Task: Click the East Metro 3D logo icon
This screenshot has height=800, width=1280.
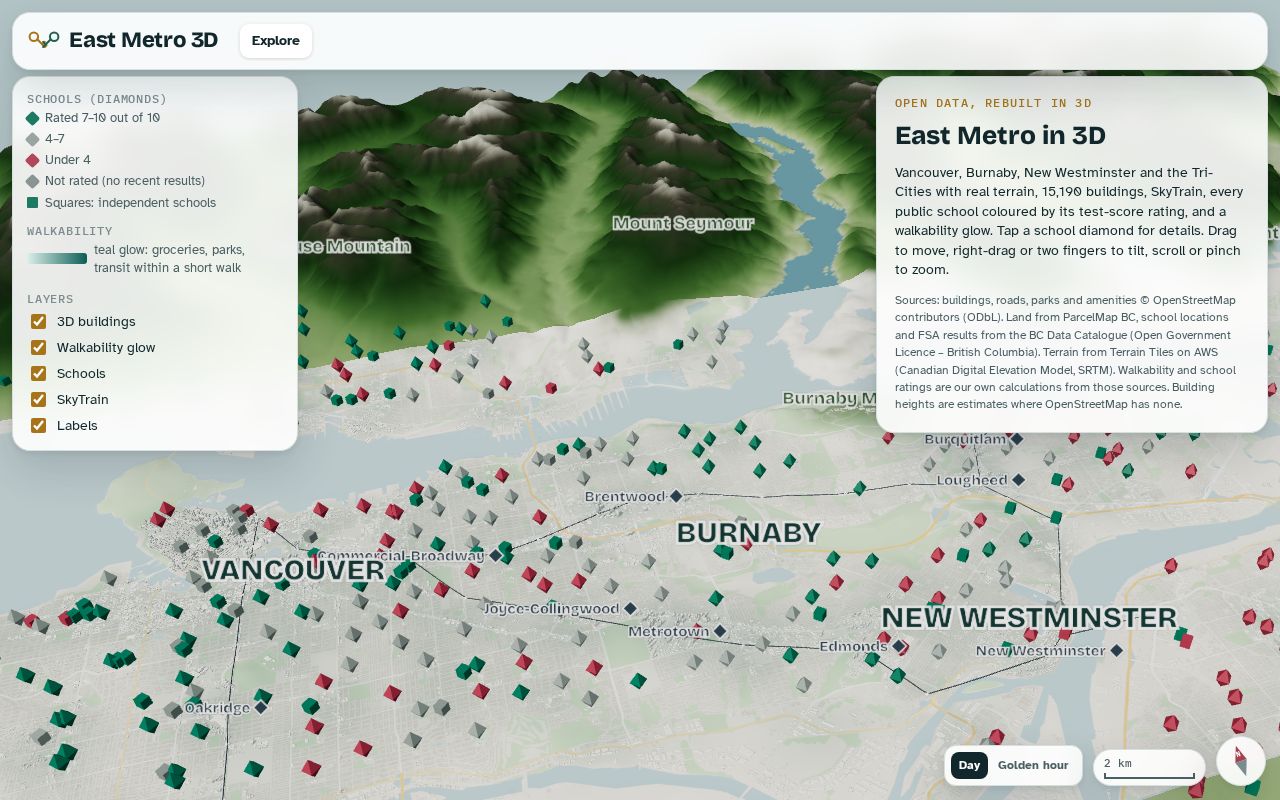Action: coord(44,40)
